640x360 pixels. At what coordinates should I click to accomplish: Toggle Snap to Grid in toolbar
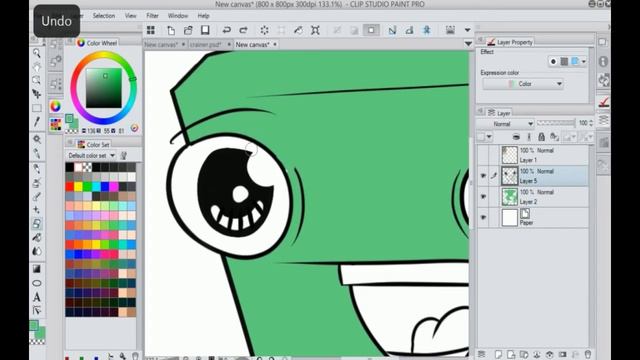click(x=427, y=30)
